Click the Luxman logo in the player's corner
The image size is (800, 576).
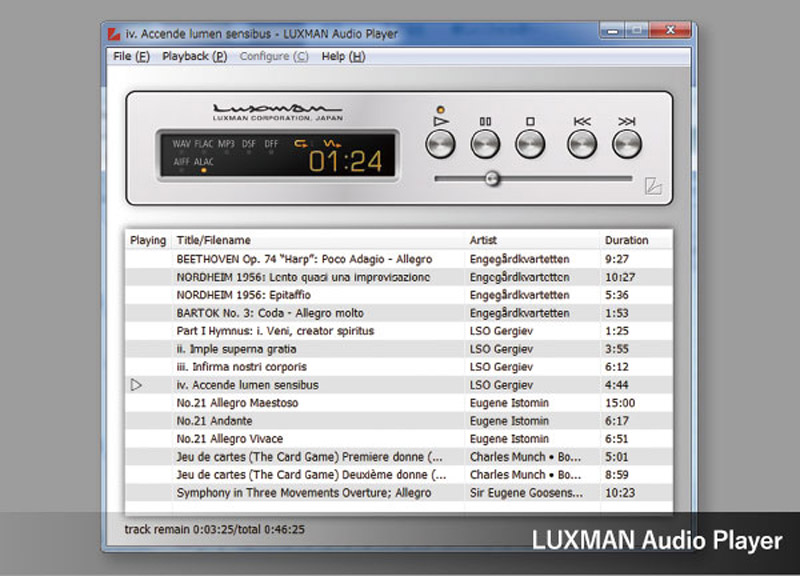coord(651,188)
